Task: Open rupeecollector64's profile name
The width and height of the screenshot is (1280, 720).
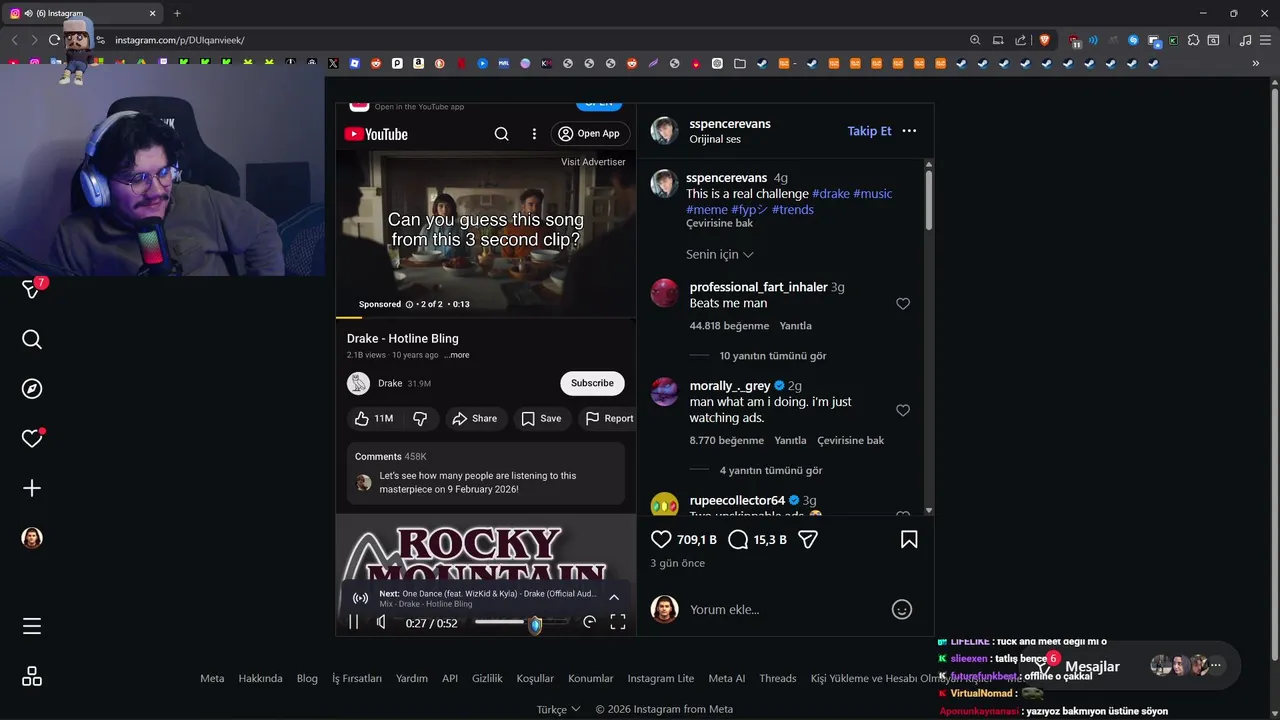Action: pos(737,500)
